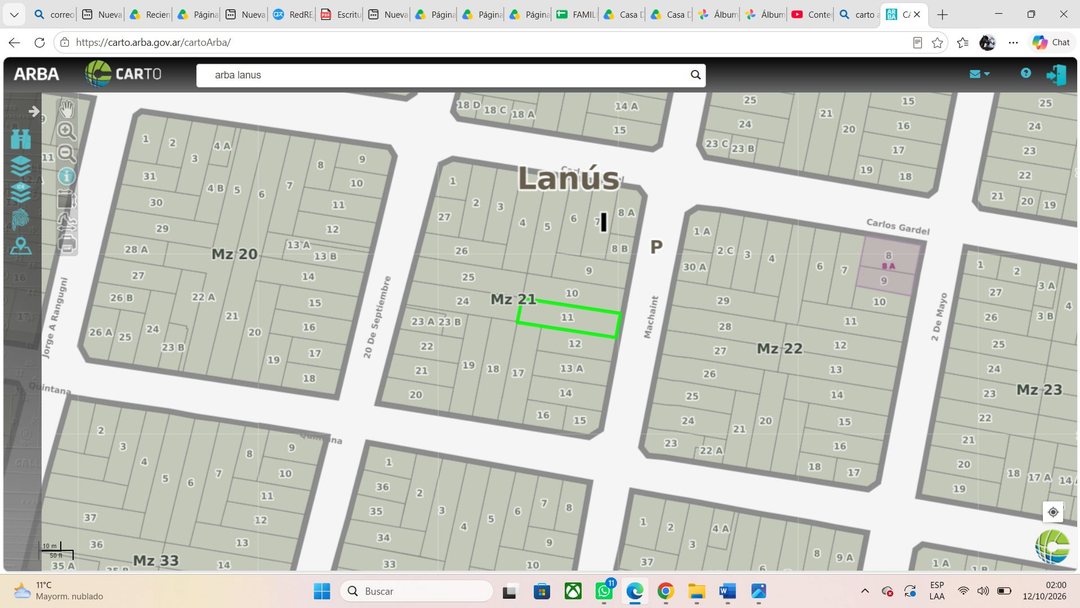Switch to the 'Escritu' tab
This screenshot has height=608, width=1080.
tap(340, 14)
